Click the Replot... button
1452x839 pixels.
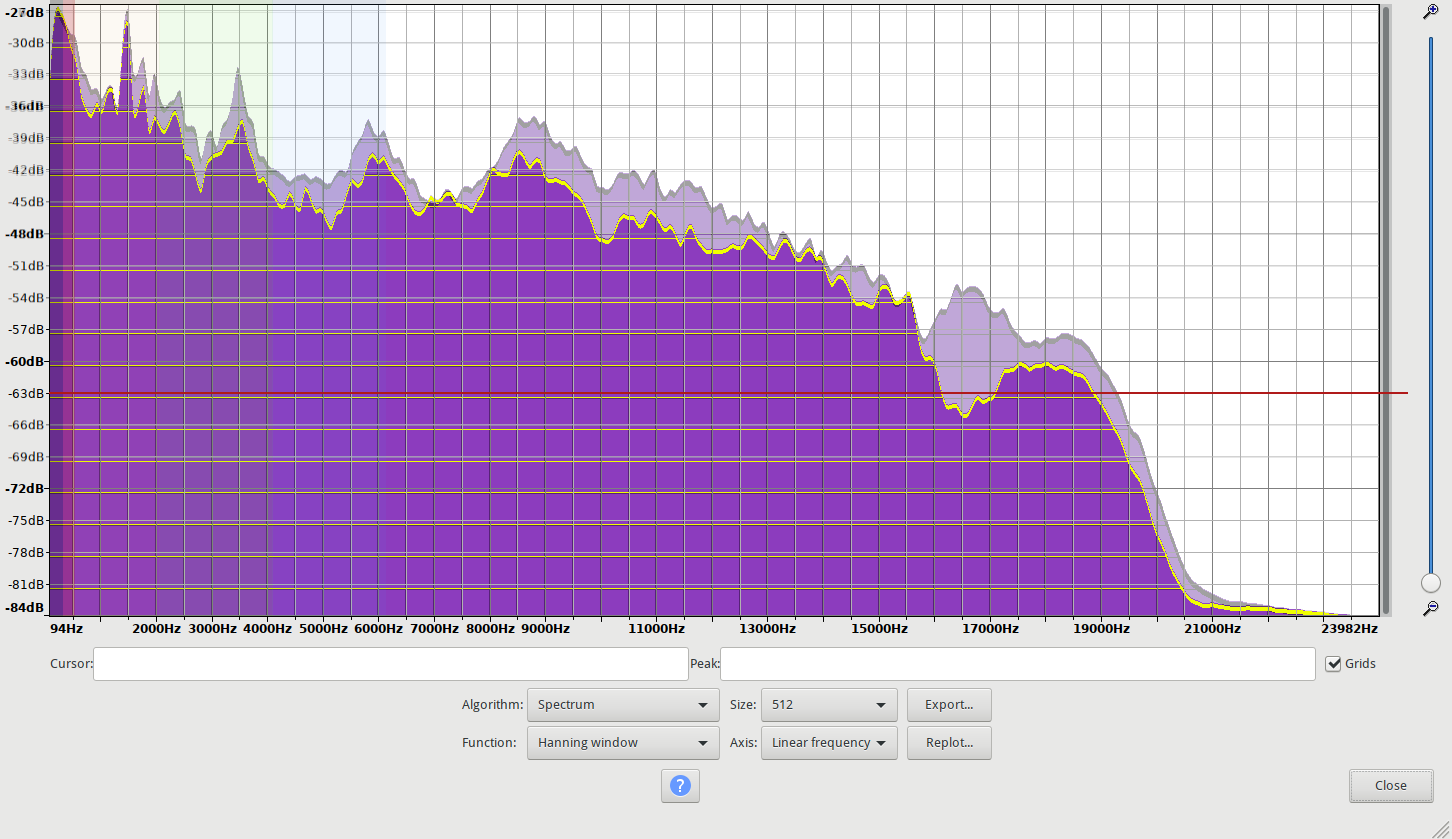coord(949,743)
